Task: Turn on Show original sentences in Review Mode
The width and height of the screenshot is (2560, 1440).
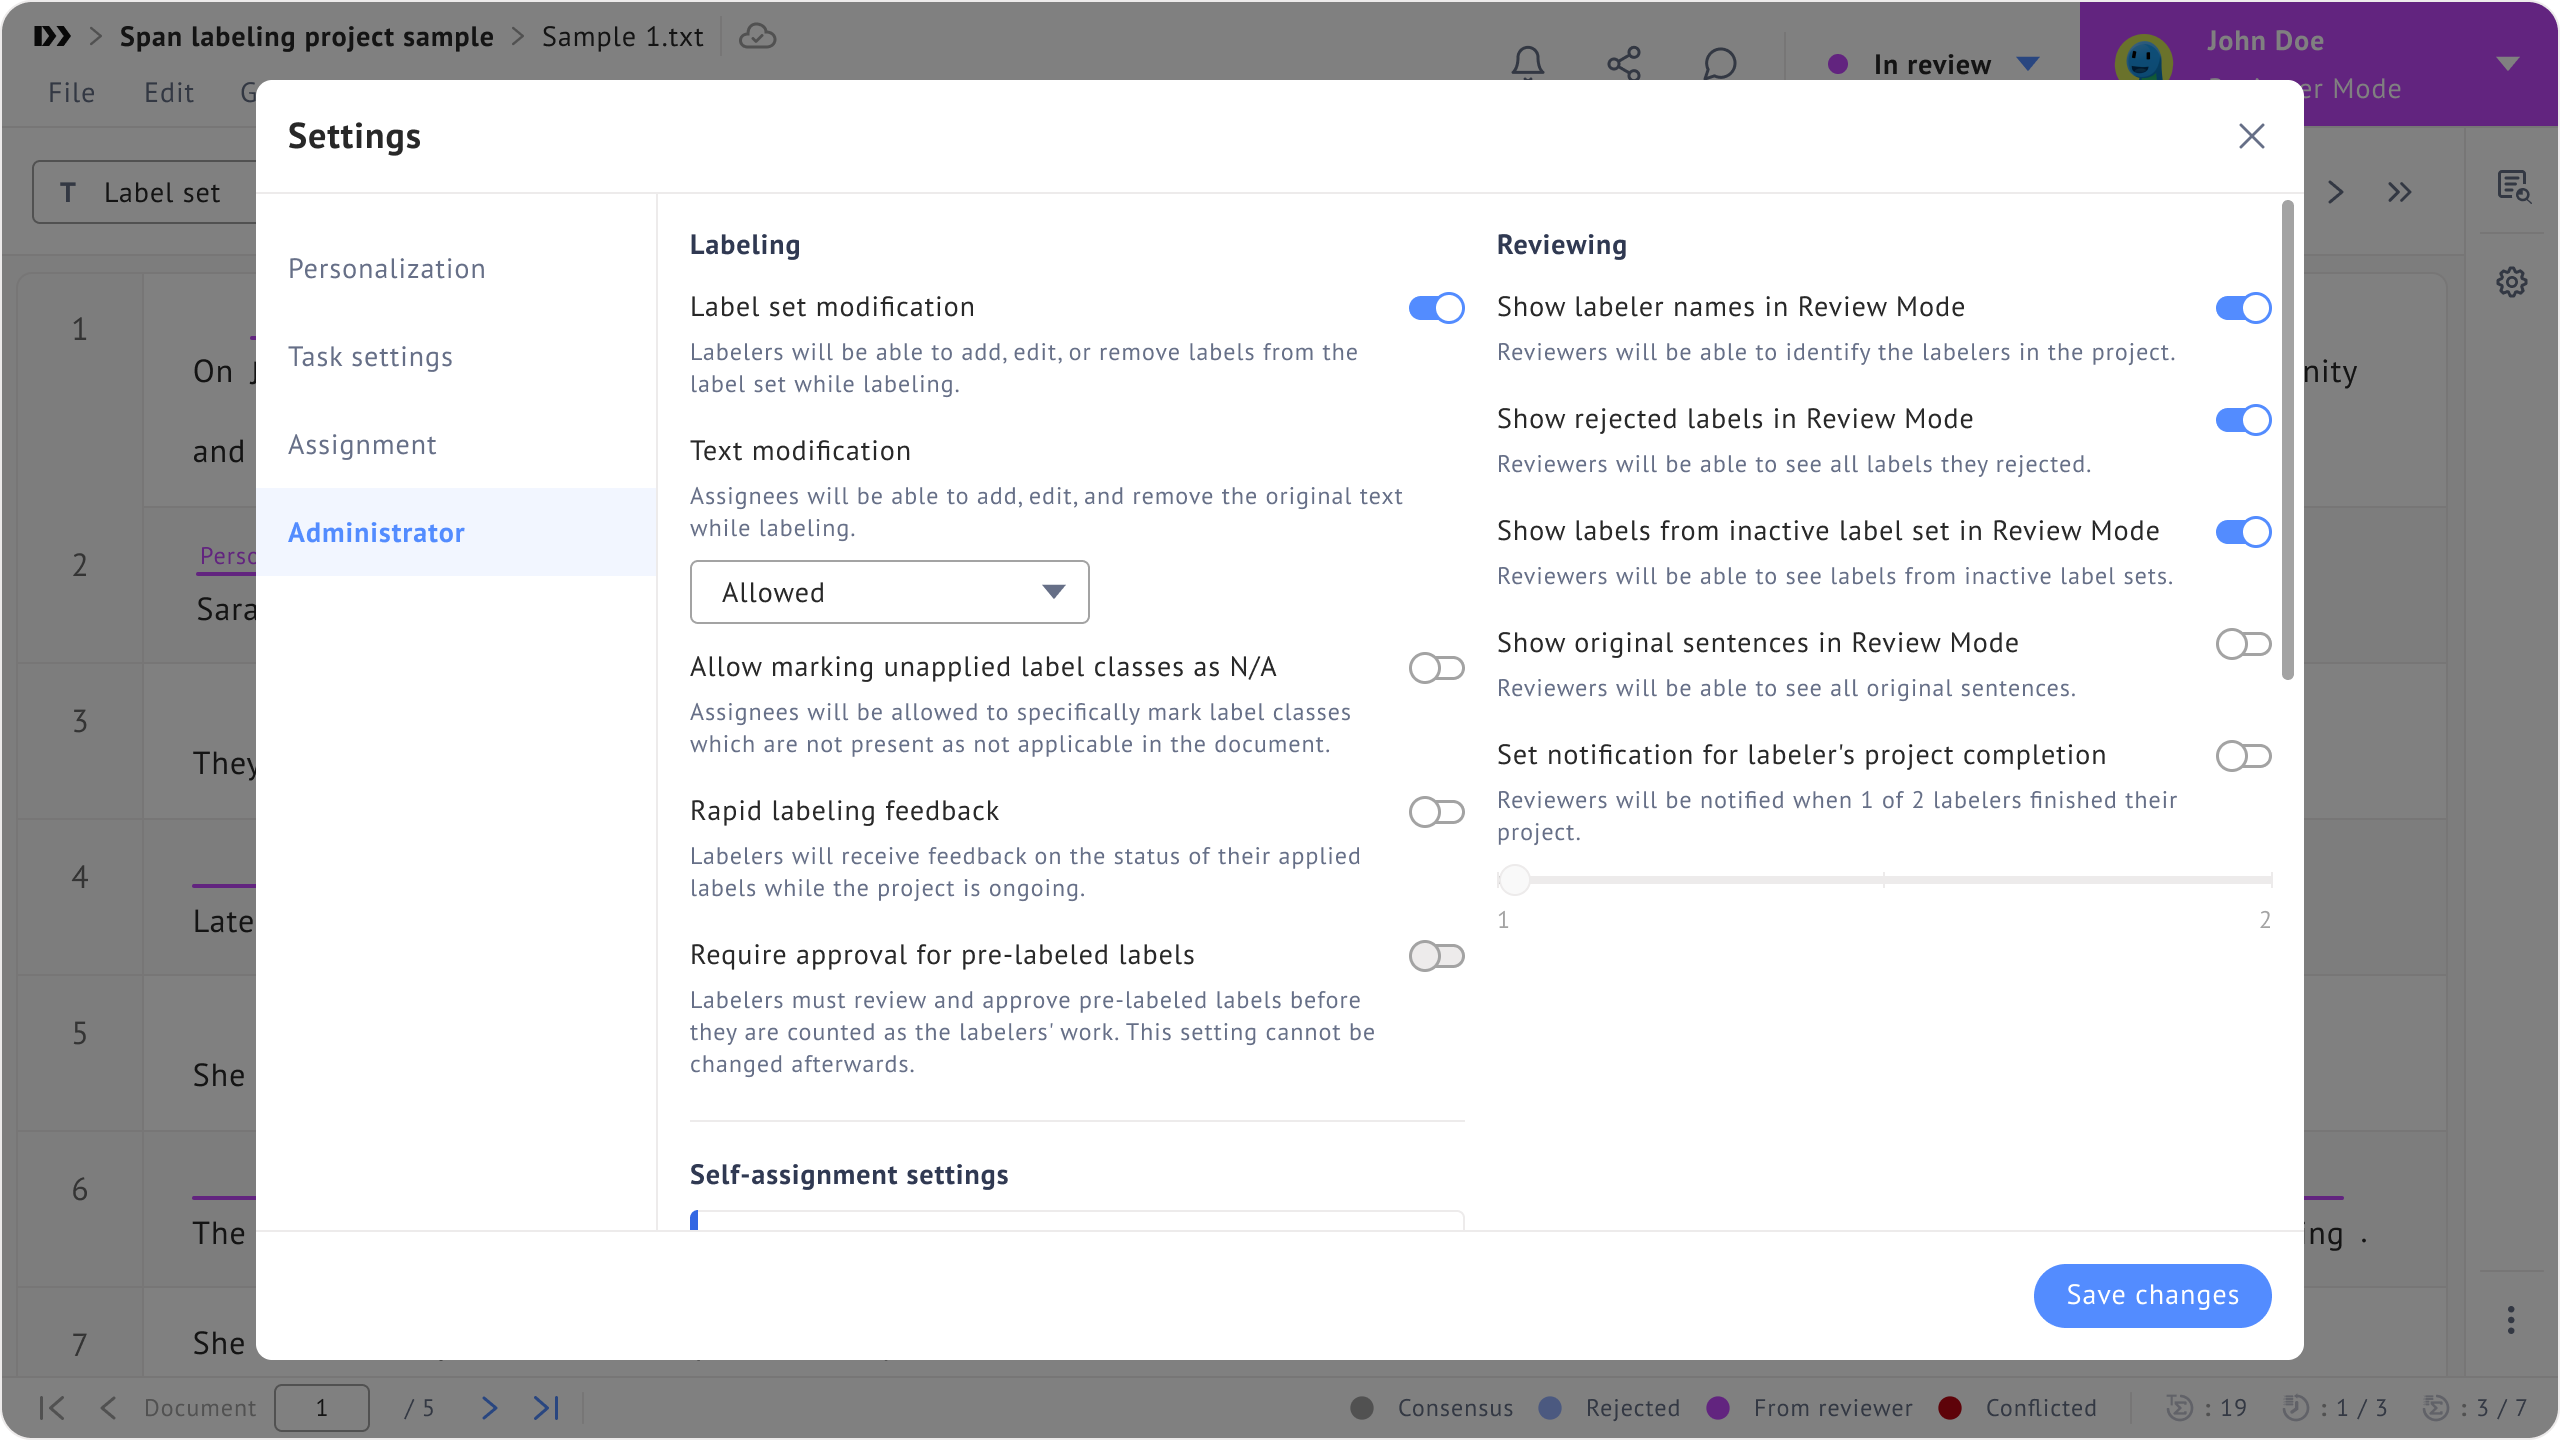Action: [2243, 644]
